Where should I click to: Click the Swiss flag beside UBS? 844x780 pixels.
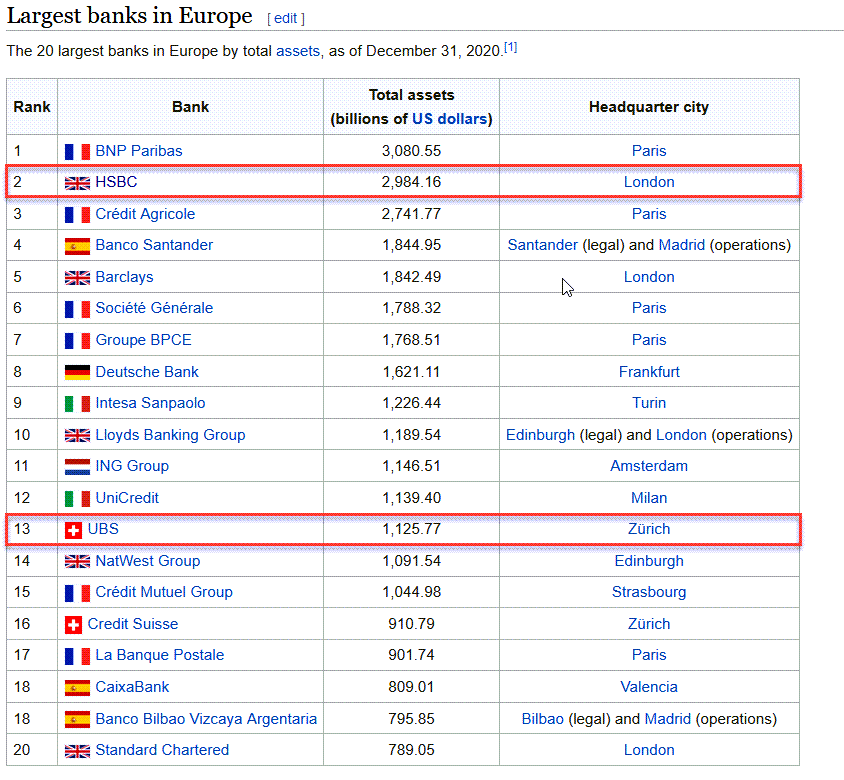[73, 530]
